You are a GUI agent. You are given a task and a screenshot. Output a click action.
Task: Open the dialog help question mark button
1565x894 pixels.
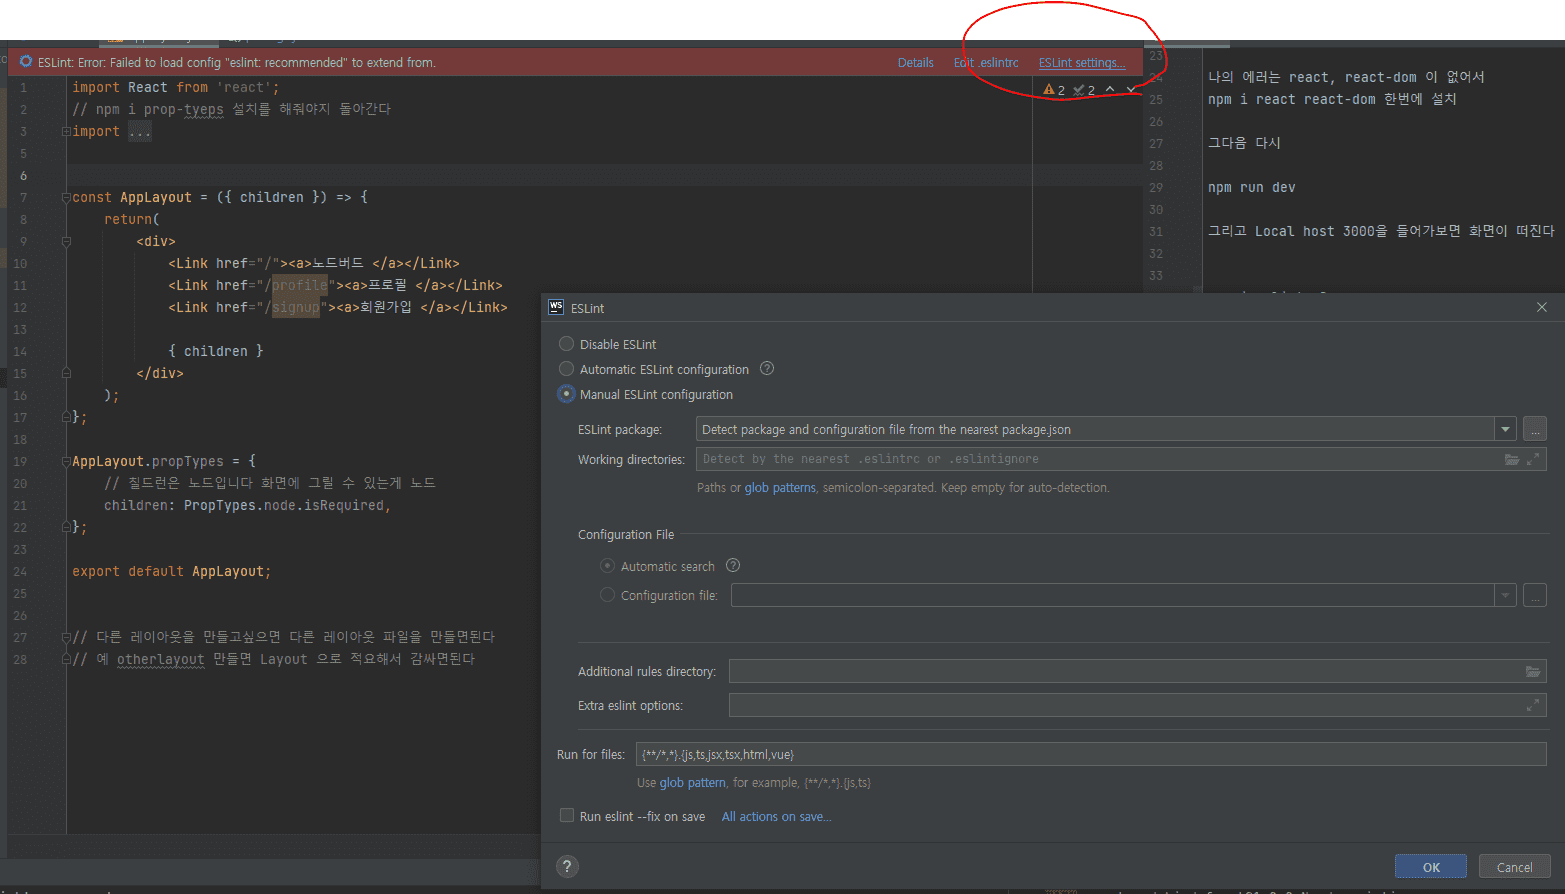click(x=567, y=866)
